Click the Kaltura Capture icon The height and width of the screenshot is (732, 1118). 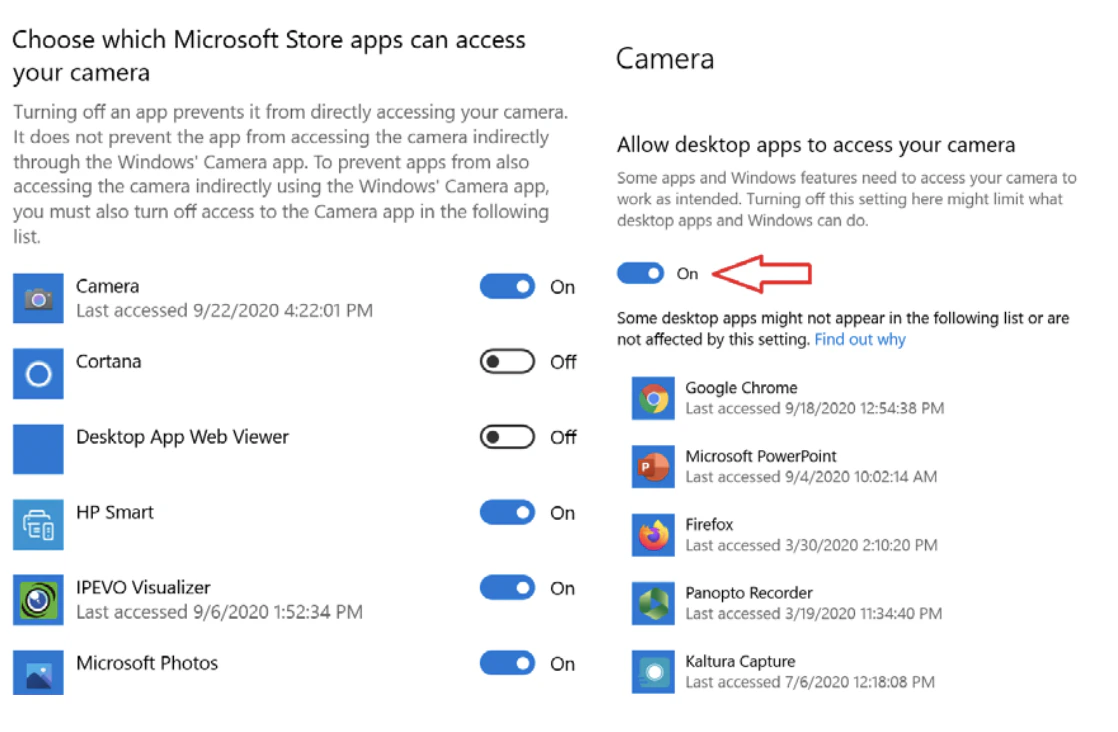click(653, 672)
